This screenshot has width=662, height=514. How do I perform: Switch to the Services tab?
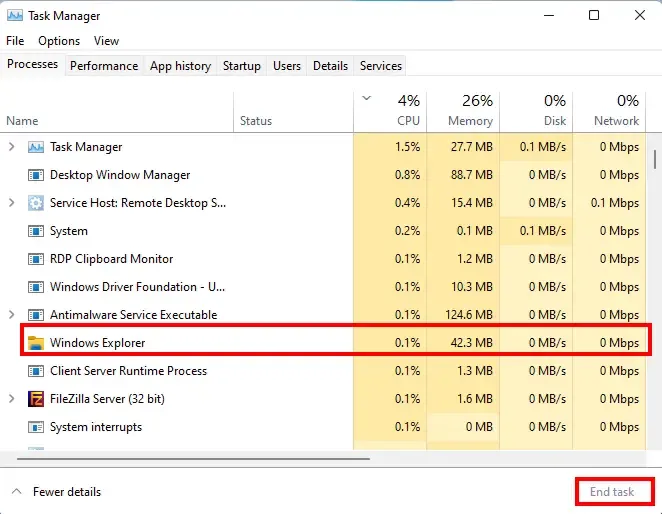[x=381, y=66]
